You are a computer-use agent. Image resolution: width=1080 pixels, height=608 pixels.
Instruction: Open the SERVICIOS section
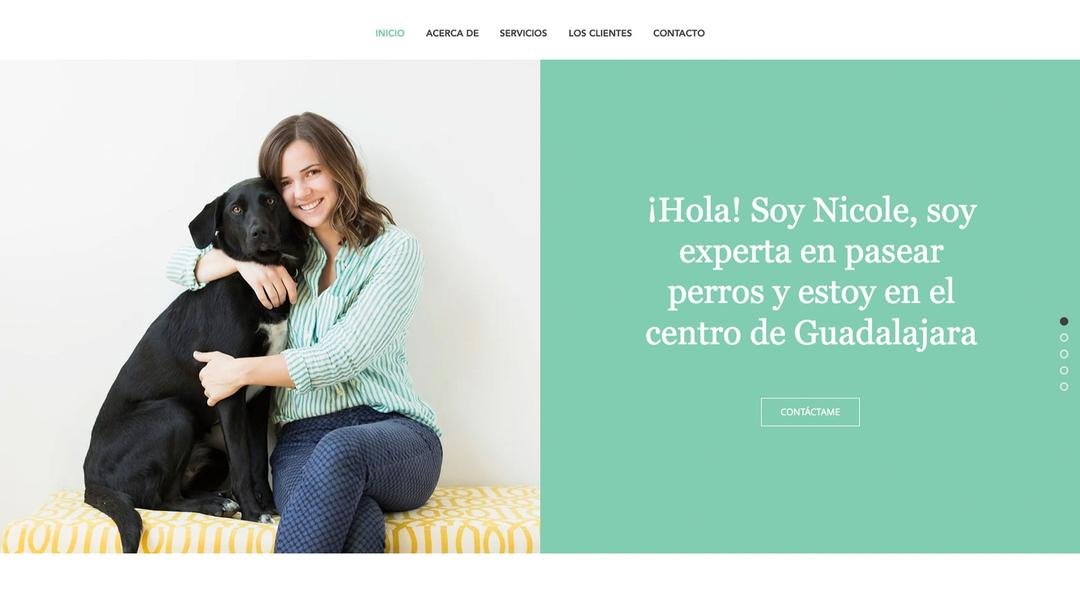tap(523, 33)
